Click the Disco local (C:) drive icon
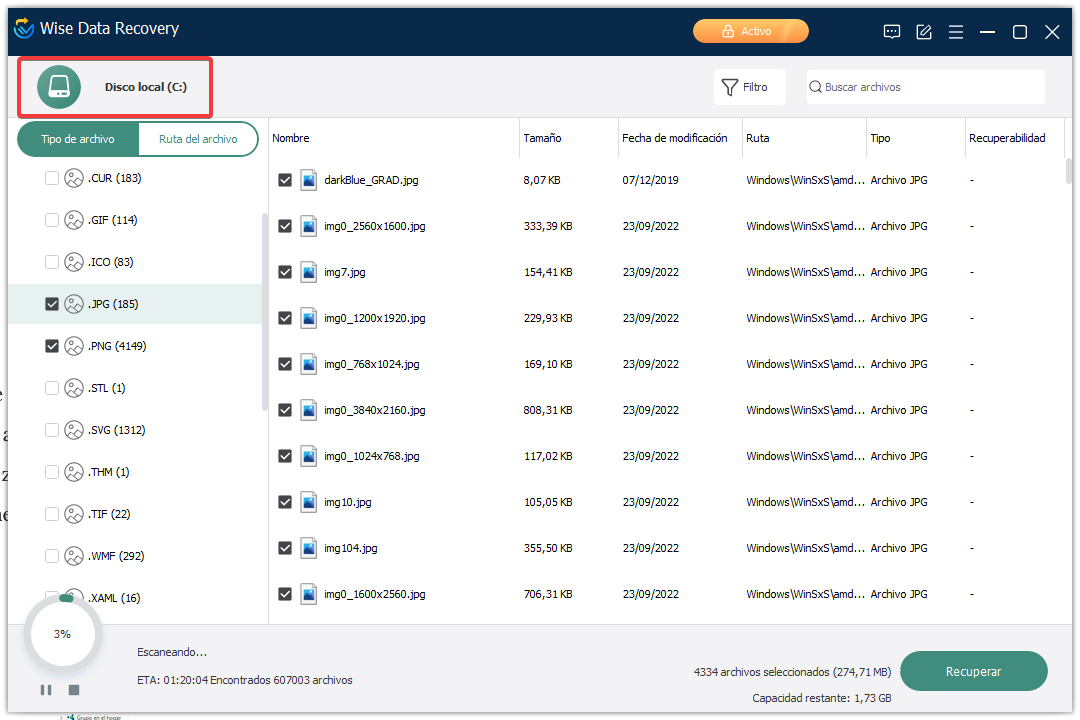1080x720 pixels. tap(59, 87)
